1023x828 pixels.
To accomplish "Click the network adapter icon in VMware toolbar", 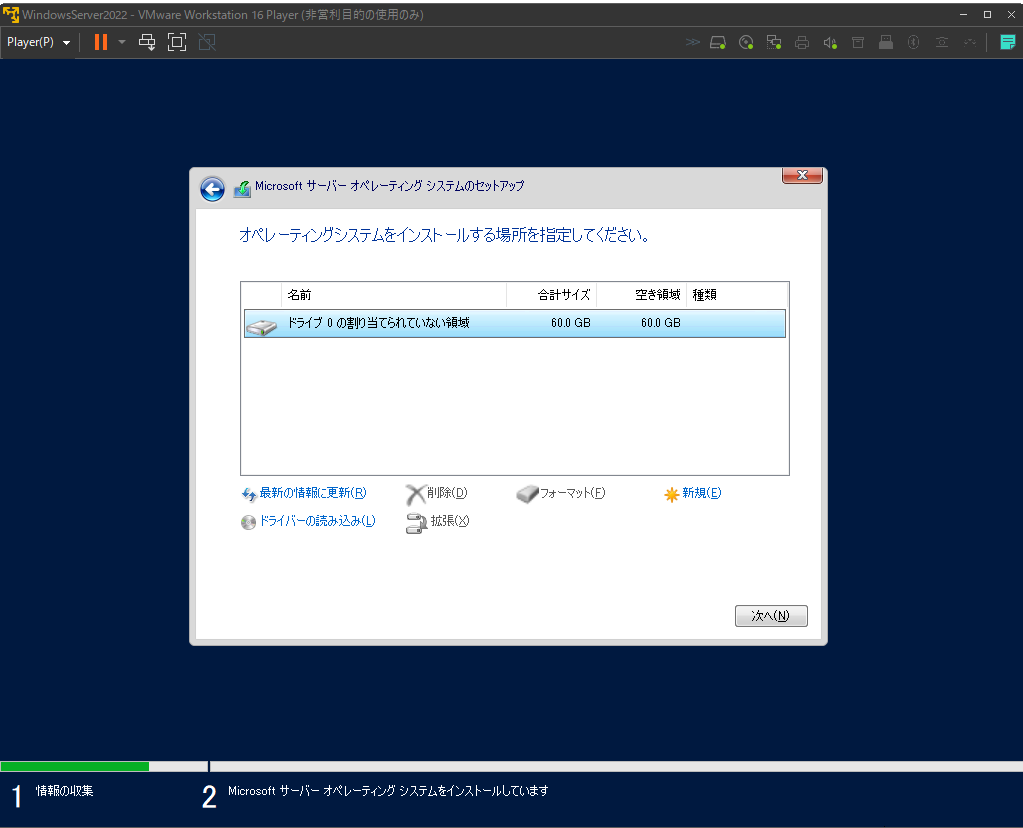I will (773, 42).
